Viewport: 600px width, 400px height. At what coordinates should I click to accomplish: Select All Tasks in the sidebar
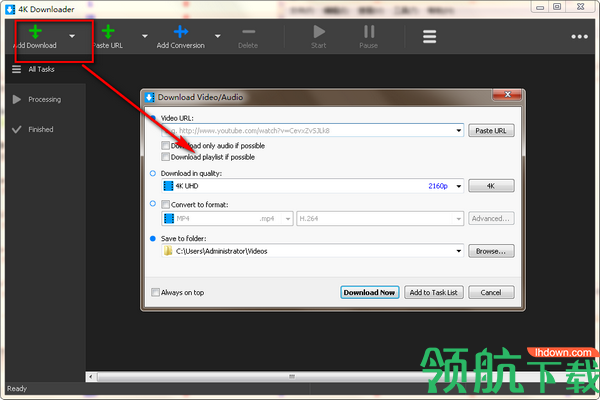coord(45,69)
